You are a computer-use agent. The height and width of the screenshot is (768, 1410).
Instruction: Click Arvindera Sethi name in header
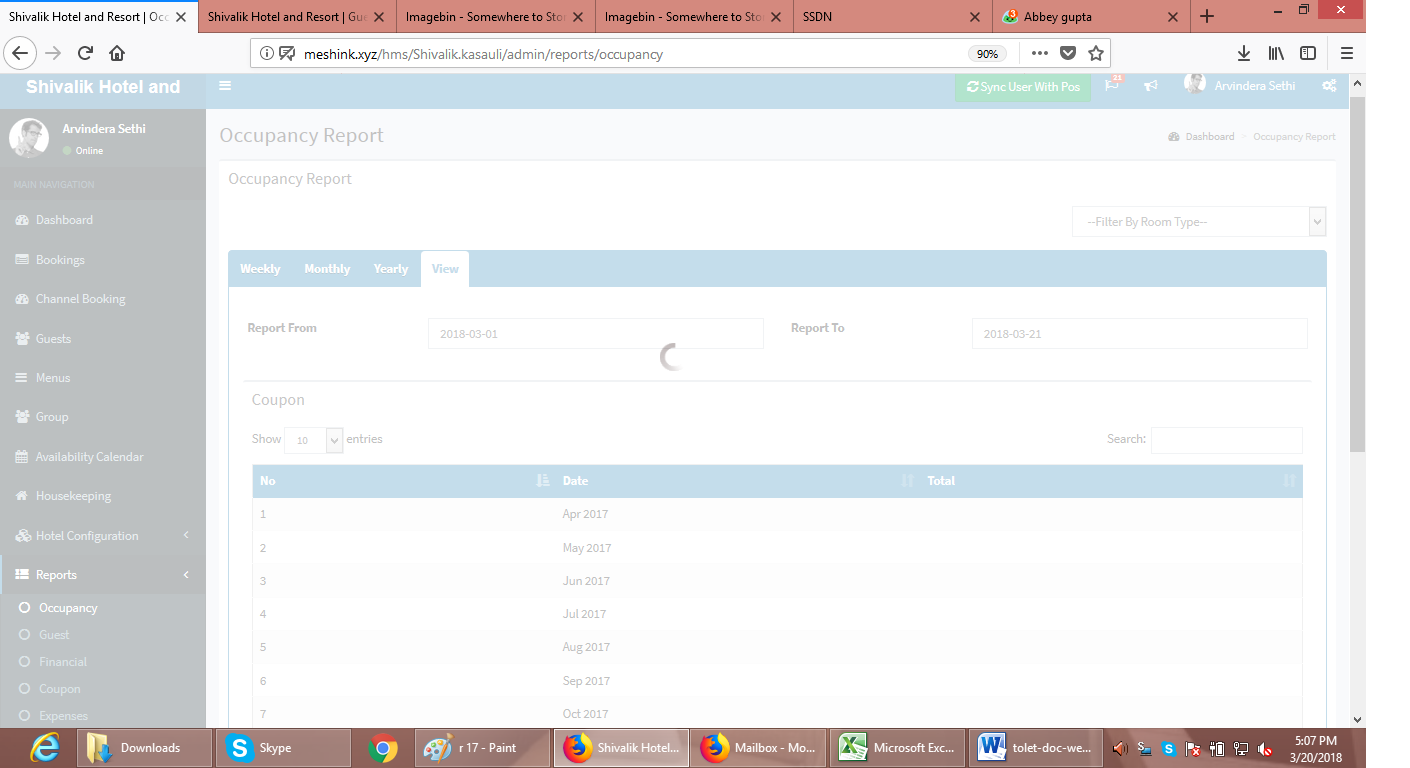tap(1255, 86)
